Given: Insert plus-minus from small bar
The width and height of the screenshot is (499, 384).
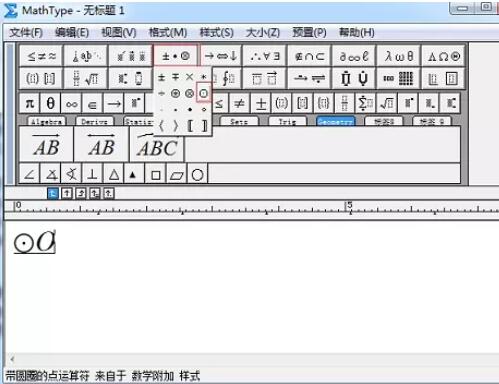Looking at the screenshot, I should [261, 104].
